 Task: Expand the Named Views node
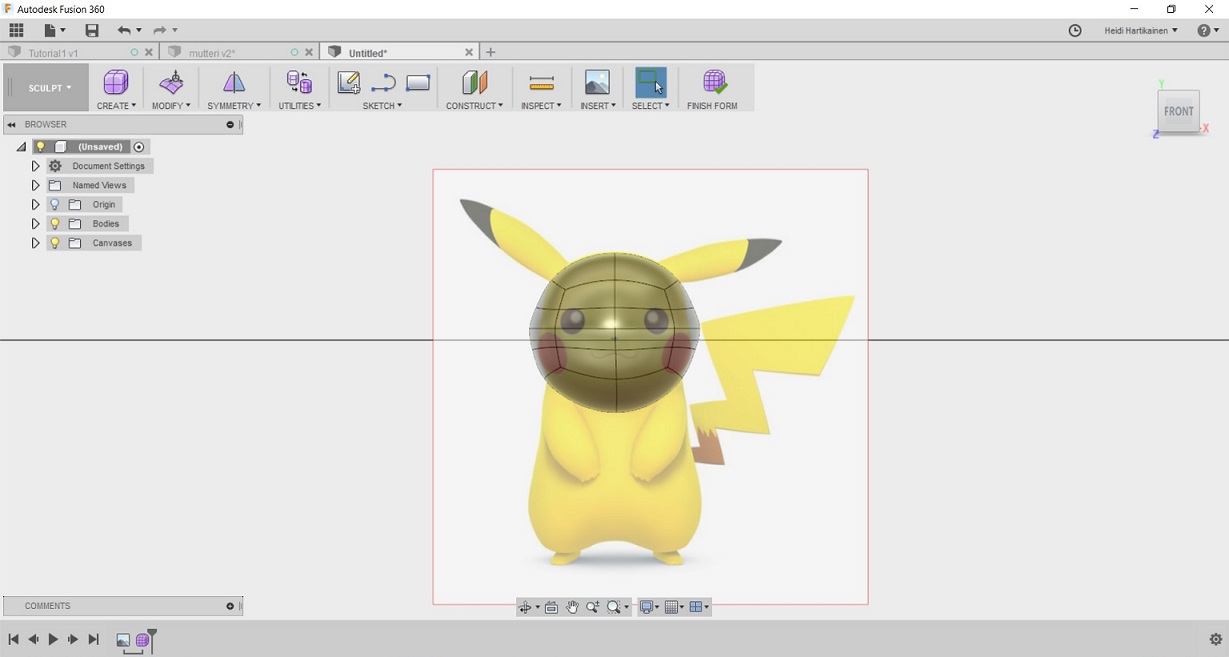tap(35, 185)
